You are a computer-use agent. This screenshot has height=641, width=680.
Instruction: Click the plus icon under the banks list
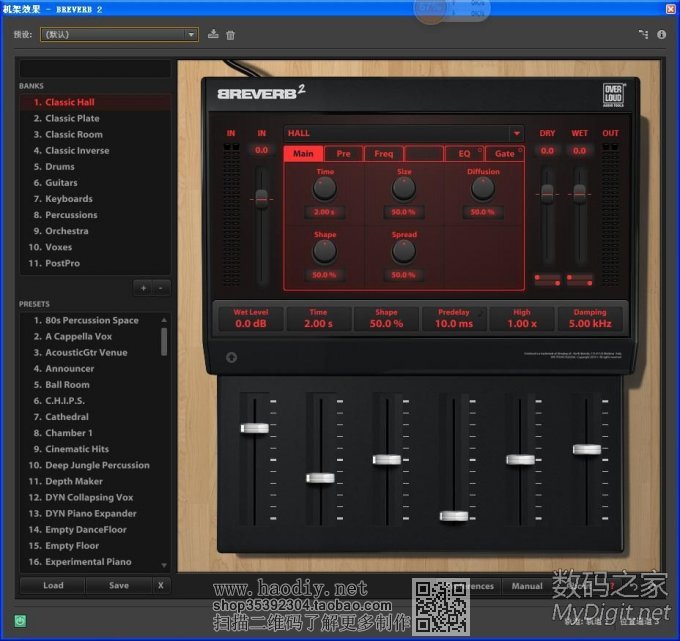coord(143,287)
